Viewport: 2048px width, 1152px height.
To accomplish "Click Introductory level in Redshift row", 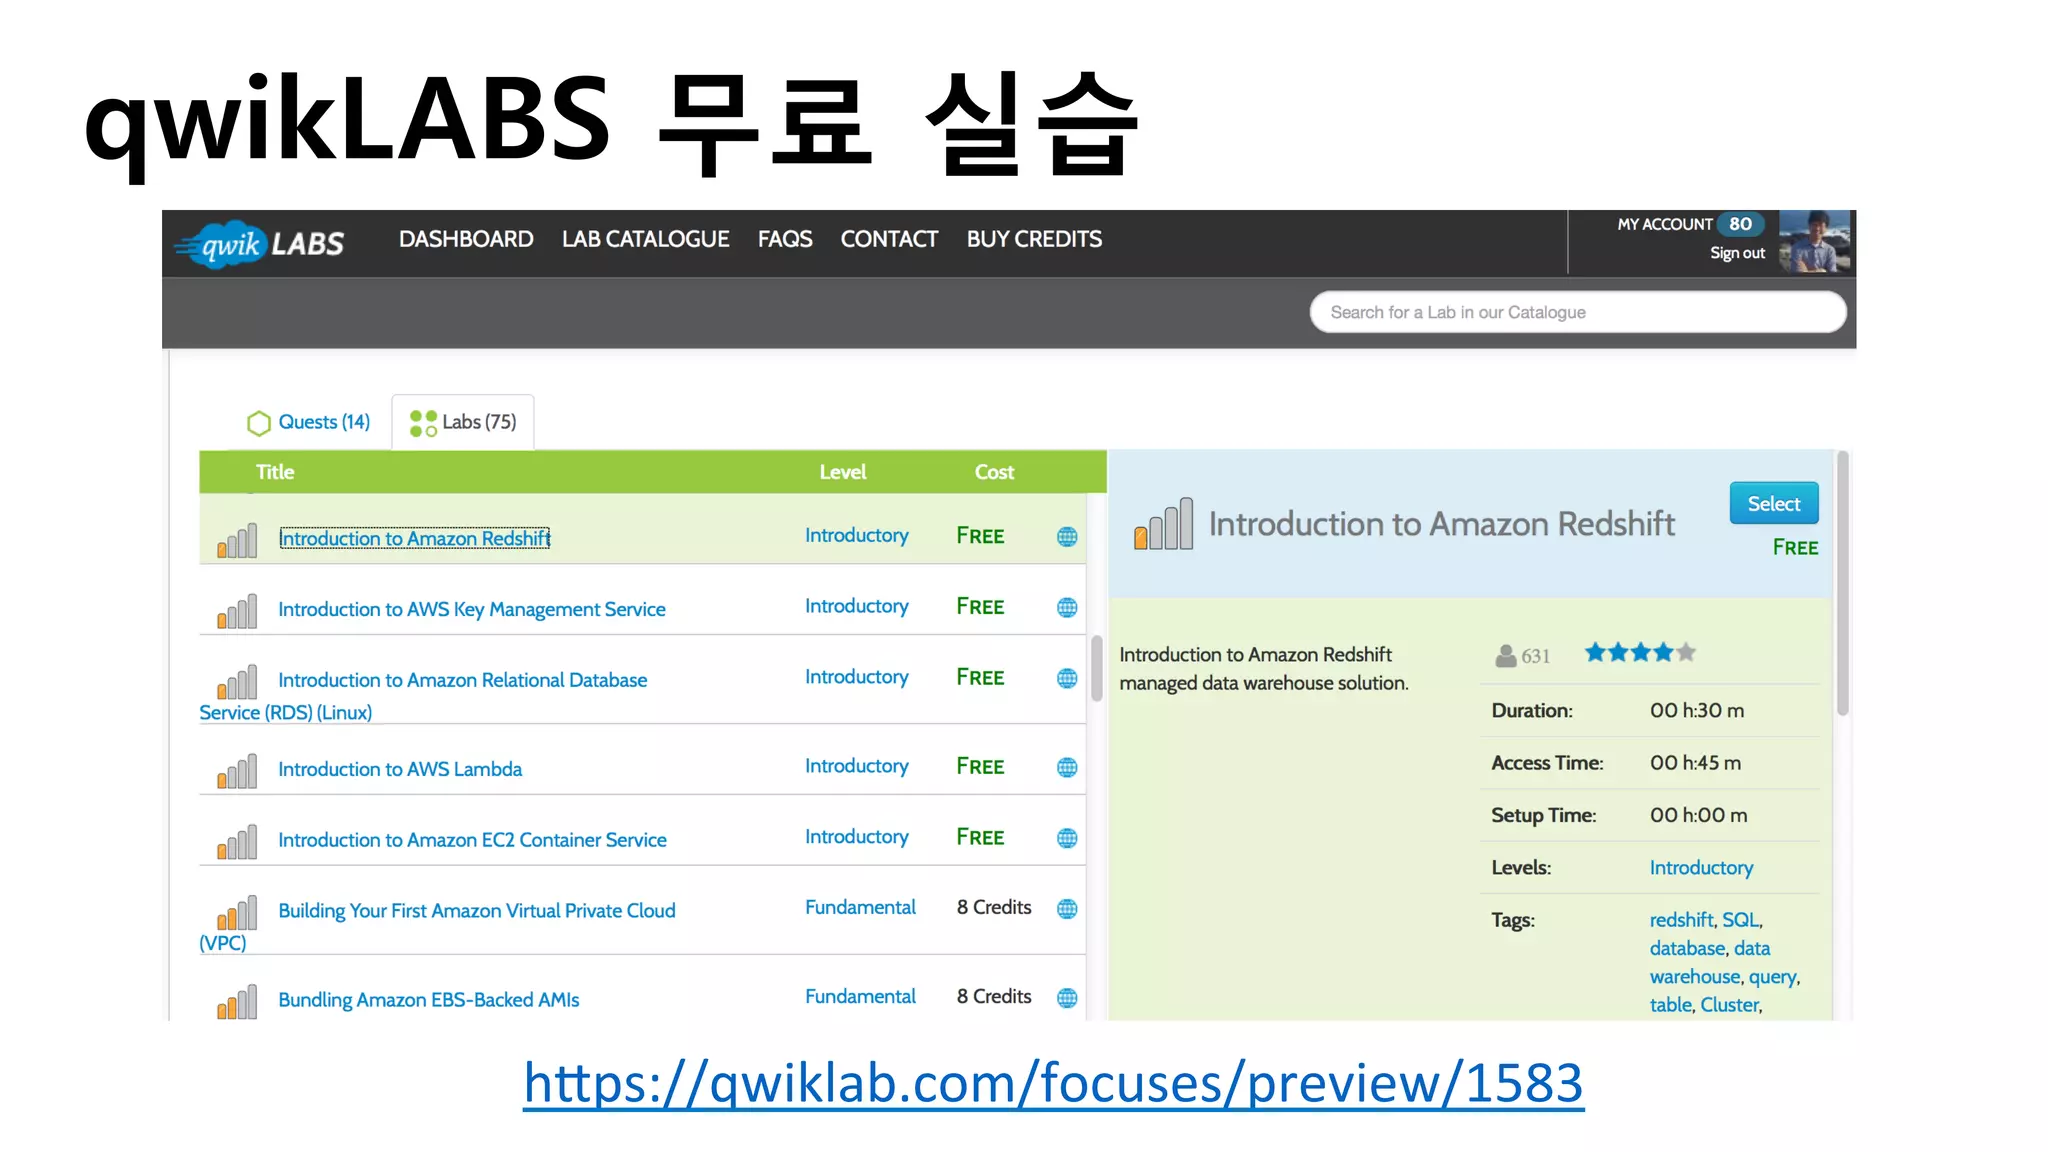I will click(x=857, y=535).
